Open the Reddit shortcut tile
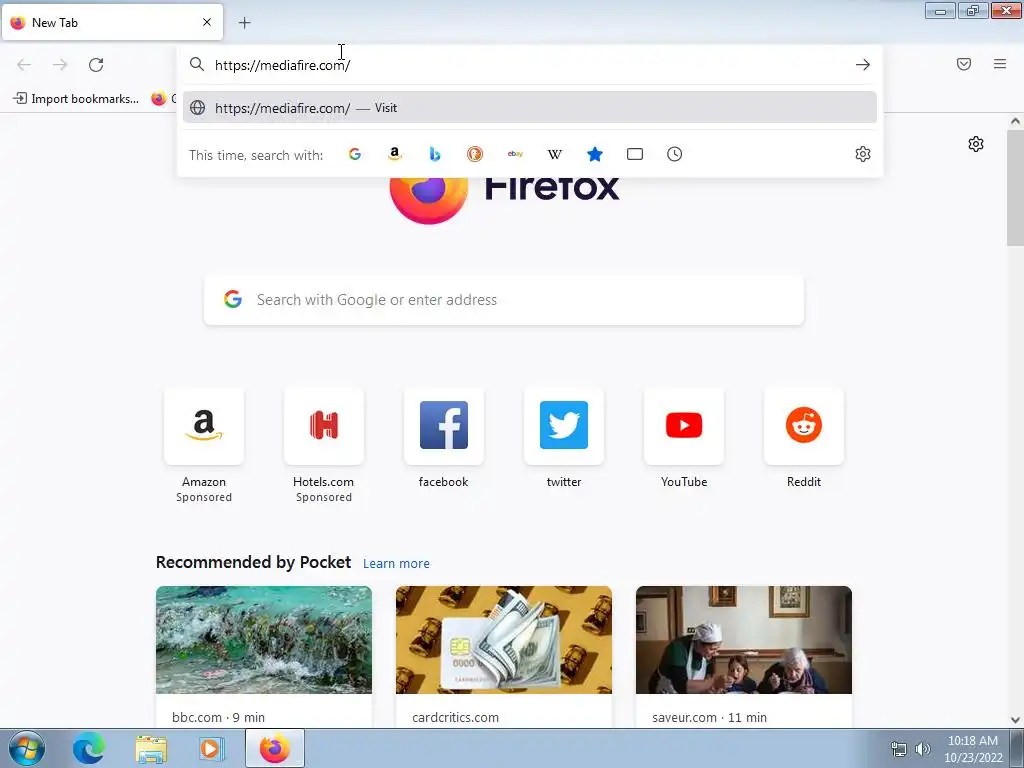The height and width of the screenshot is (768, 1024). (804, 426)
